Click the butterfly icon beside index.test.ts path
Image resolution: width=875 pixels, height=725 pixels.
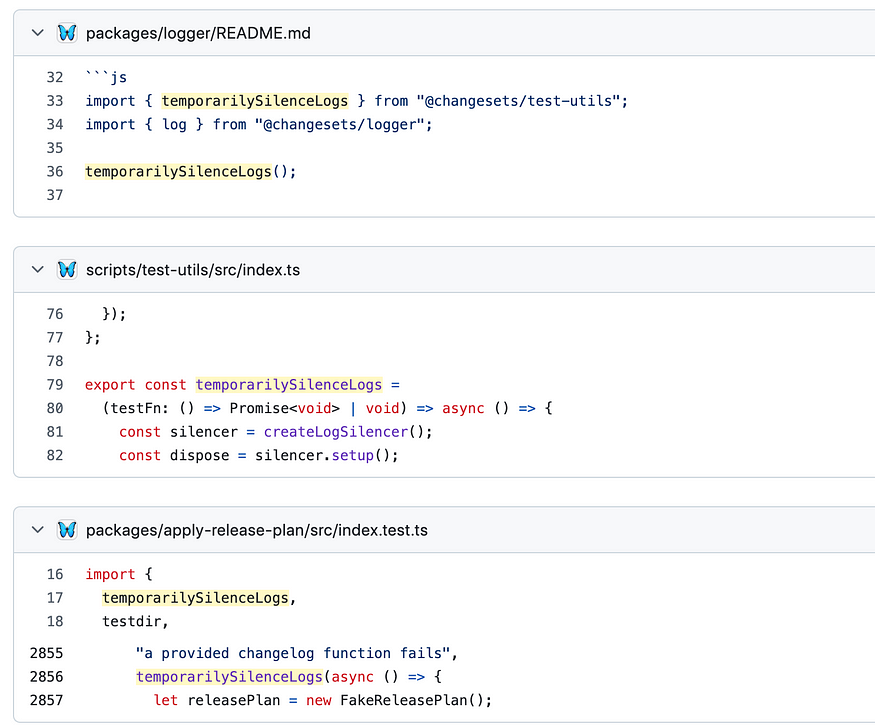67,530
